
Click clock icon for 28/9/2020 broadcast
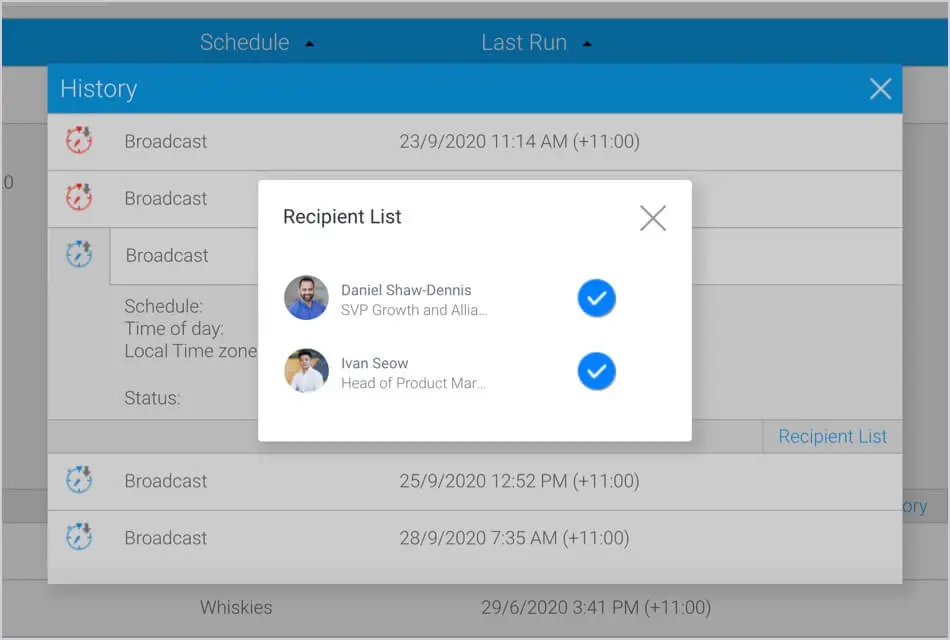coord(79,538)
